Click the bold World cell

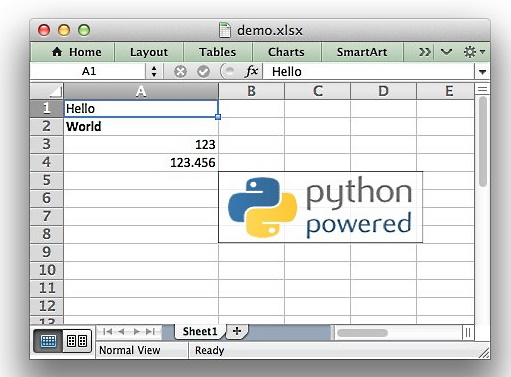click(141, 127)
